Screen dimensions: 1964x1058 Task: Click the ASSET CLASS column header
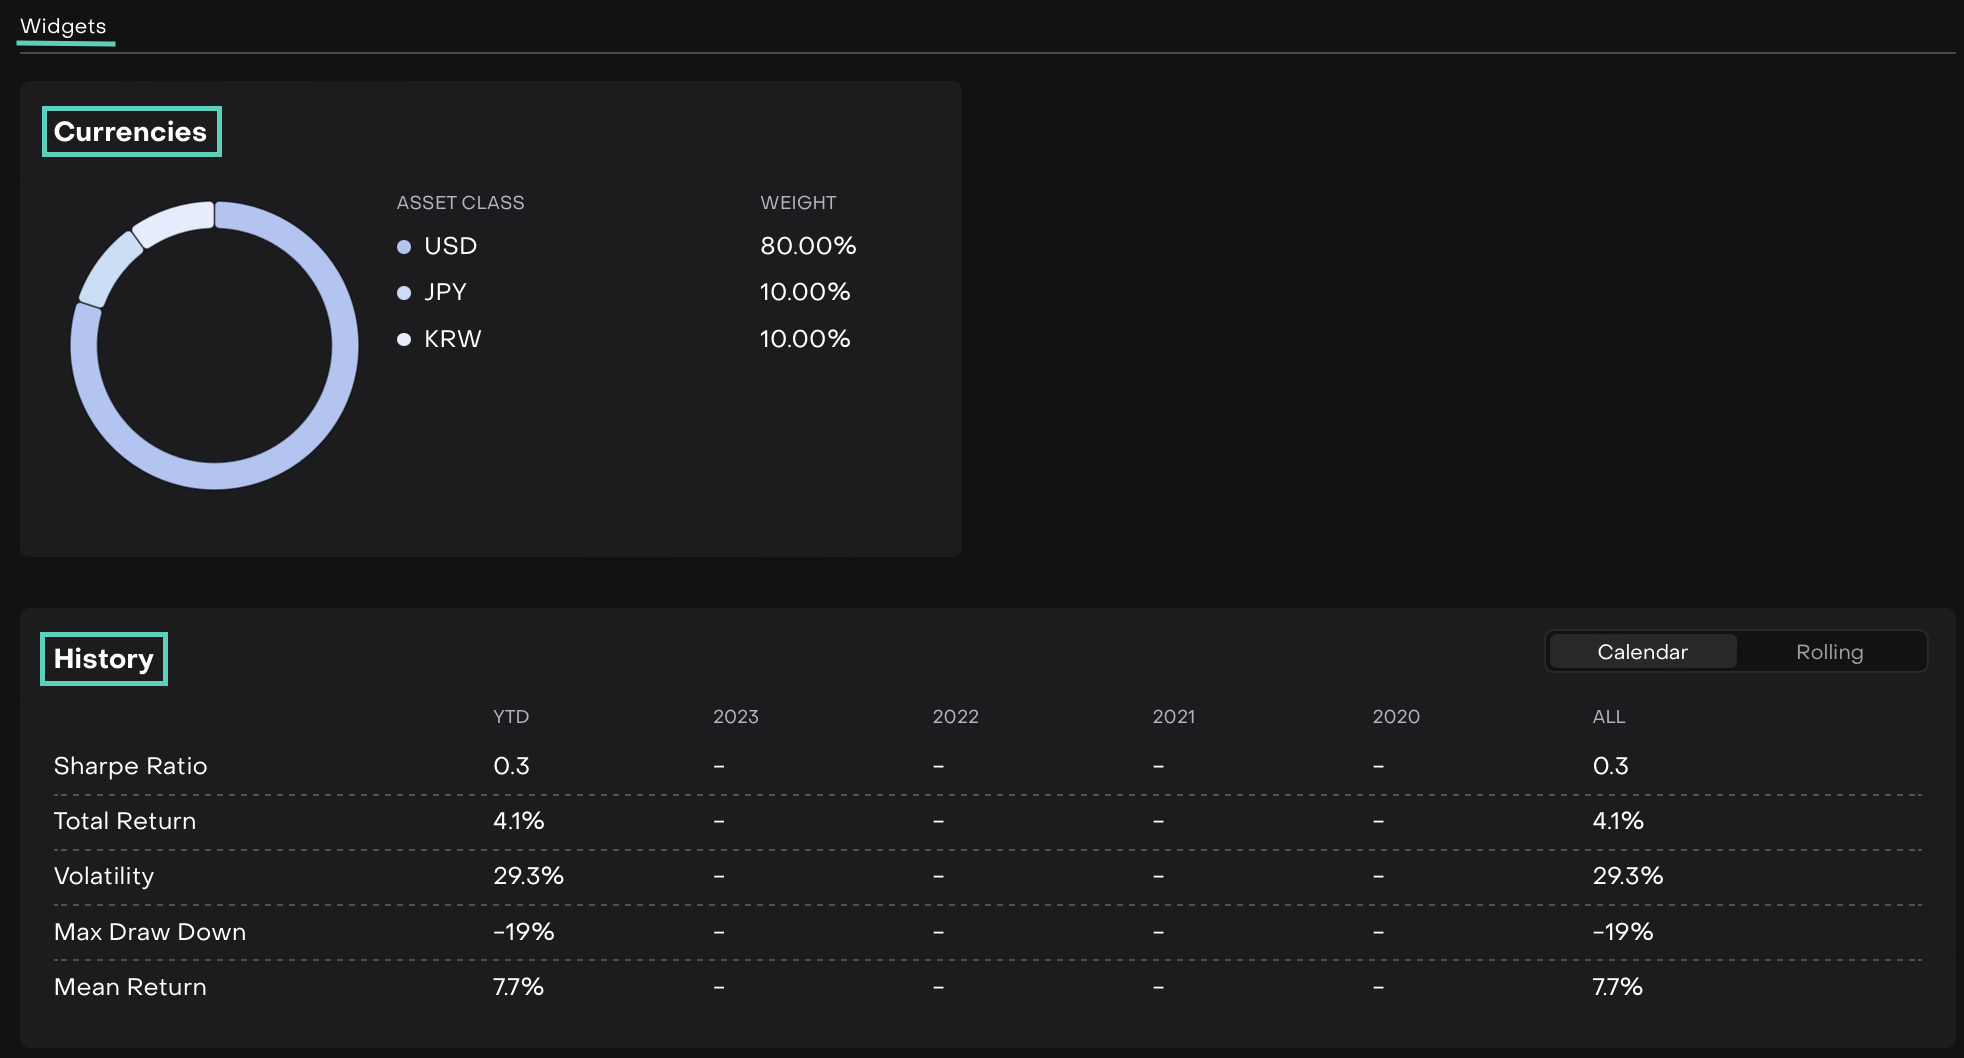pos(460,203)
